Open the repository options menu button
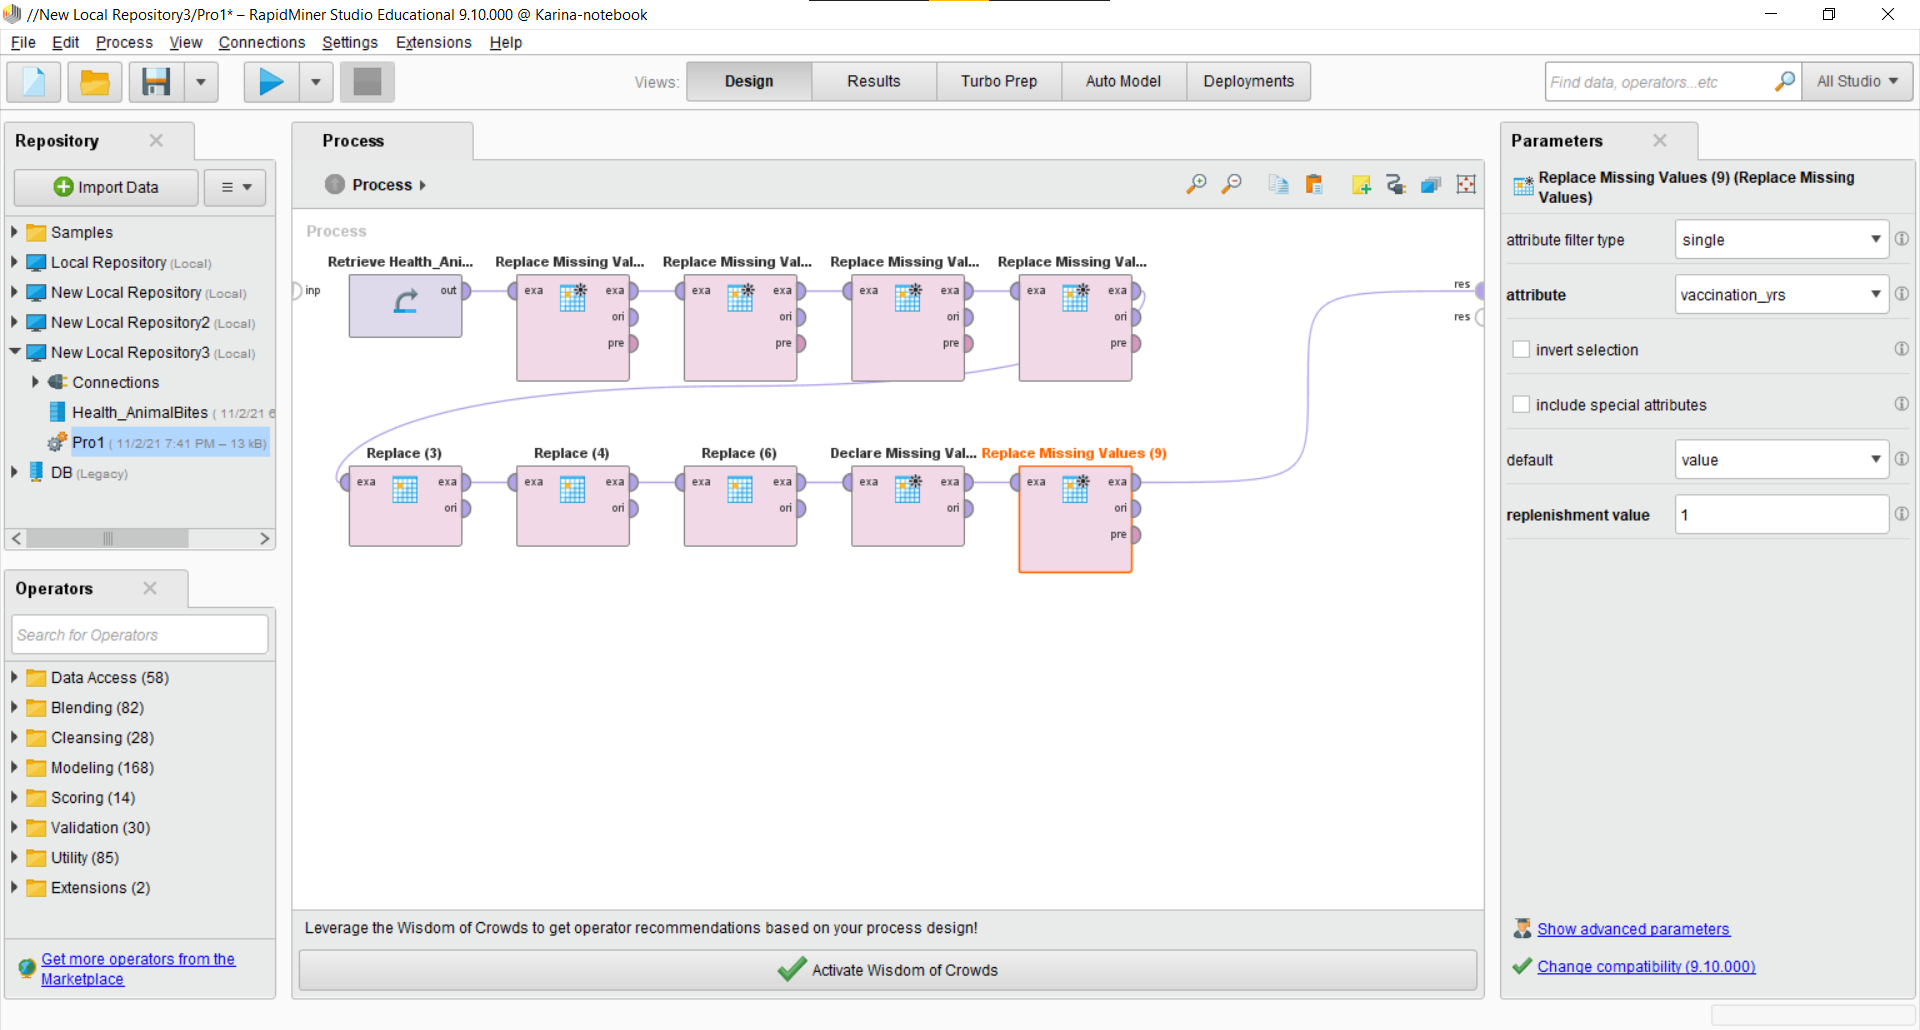Screen dimensions: 1920x1030 click(236, 187)
